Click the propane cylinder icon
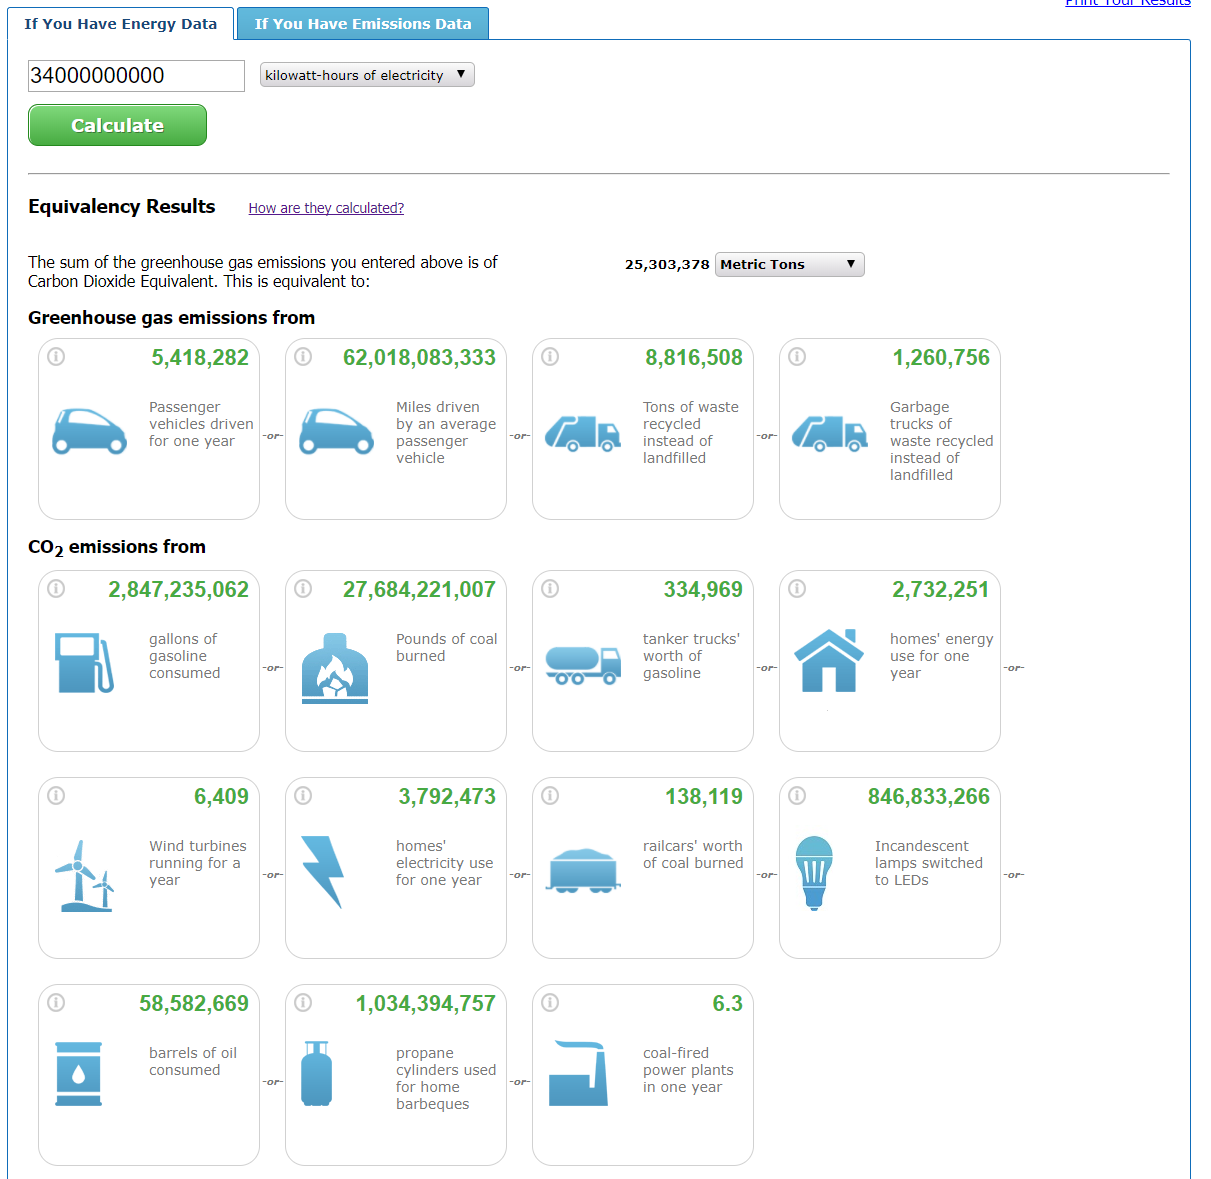The height and width of the screenshot is (1179, 1211). 316,1074
